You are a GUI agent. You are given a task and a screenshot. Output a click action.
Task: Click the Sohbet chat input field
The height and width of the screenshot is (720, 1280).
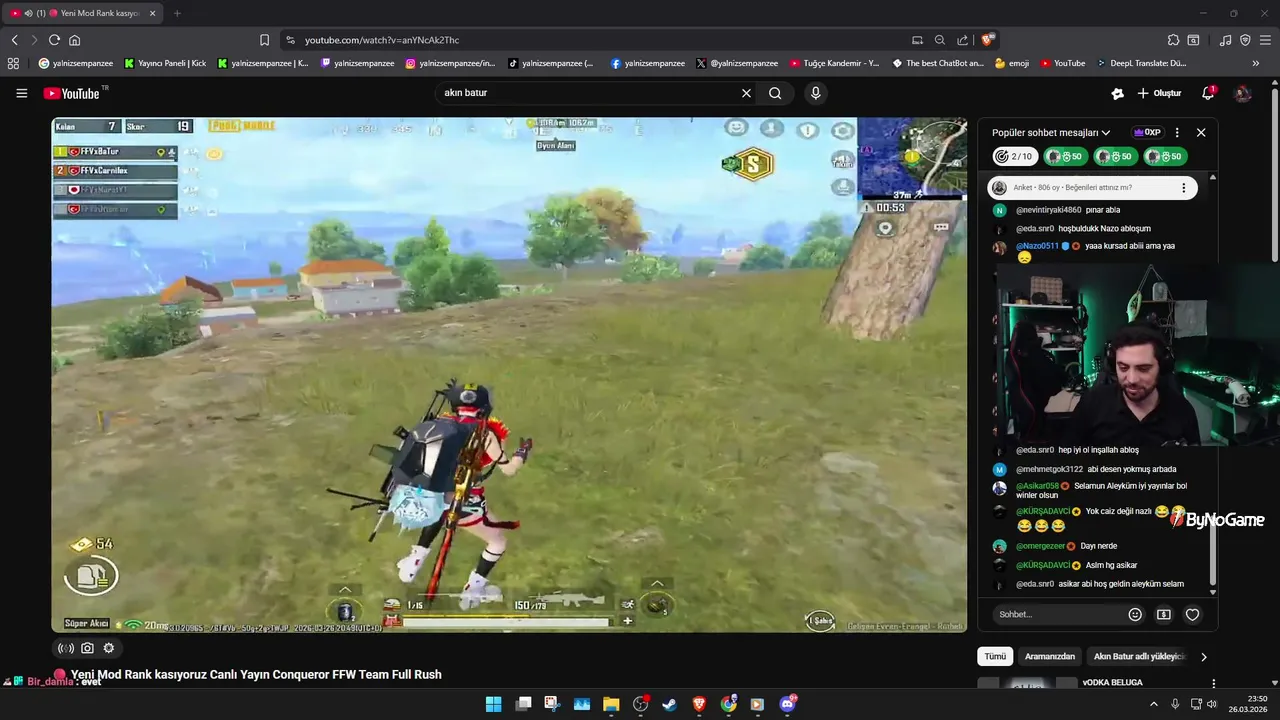coord(1058,614)
